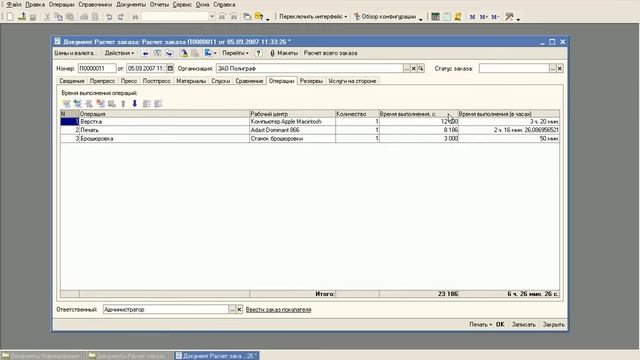Open the search combo box dropdown arrow
Viewport: 640px width, 360px height.
pos(212,17)
